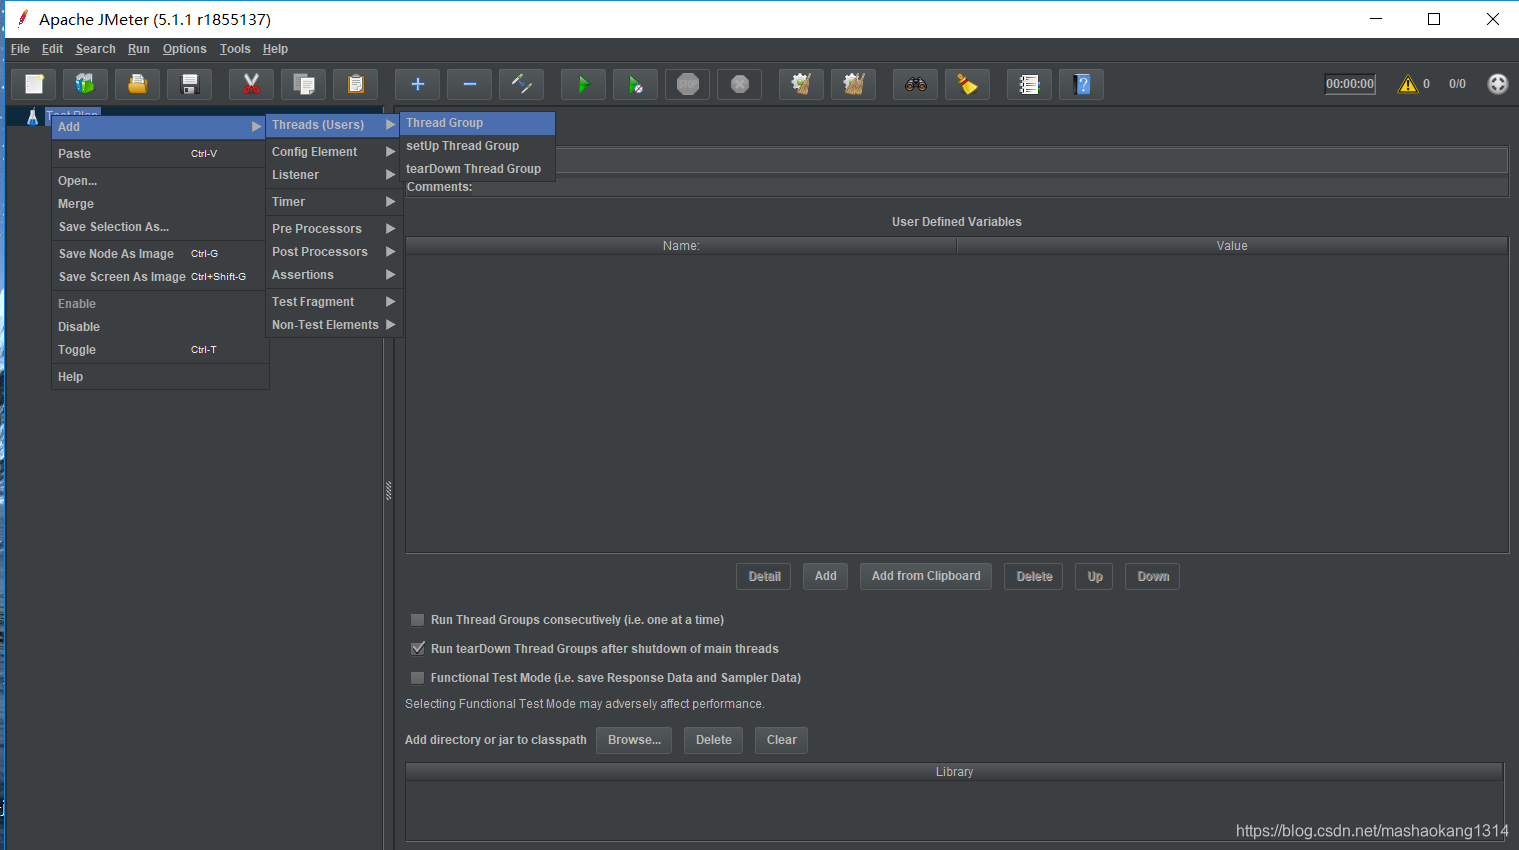The image size is (1519, 850).
Task: Click the Paste clipboard icon
Action: click(355, 84)
